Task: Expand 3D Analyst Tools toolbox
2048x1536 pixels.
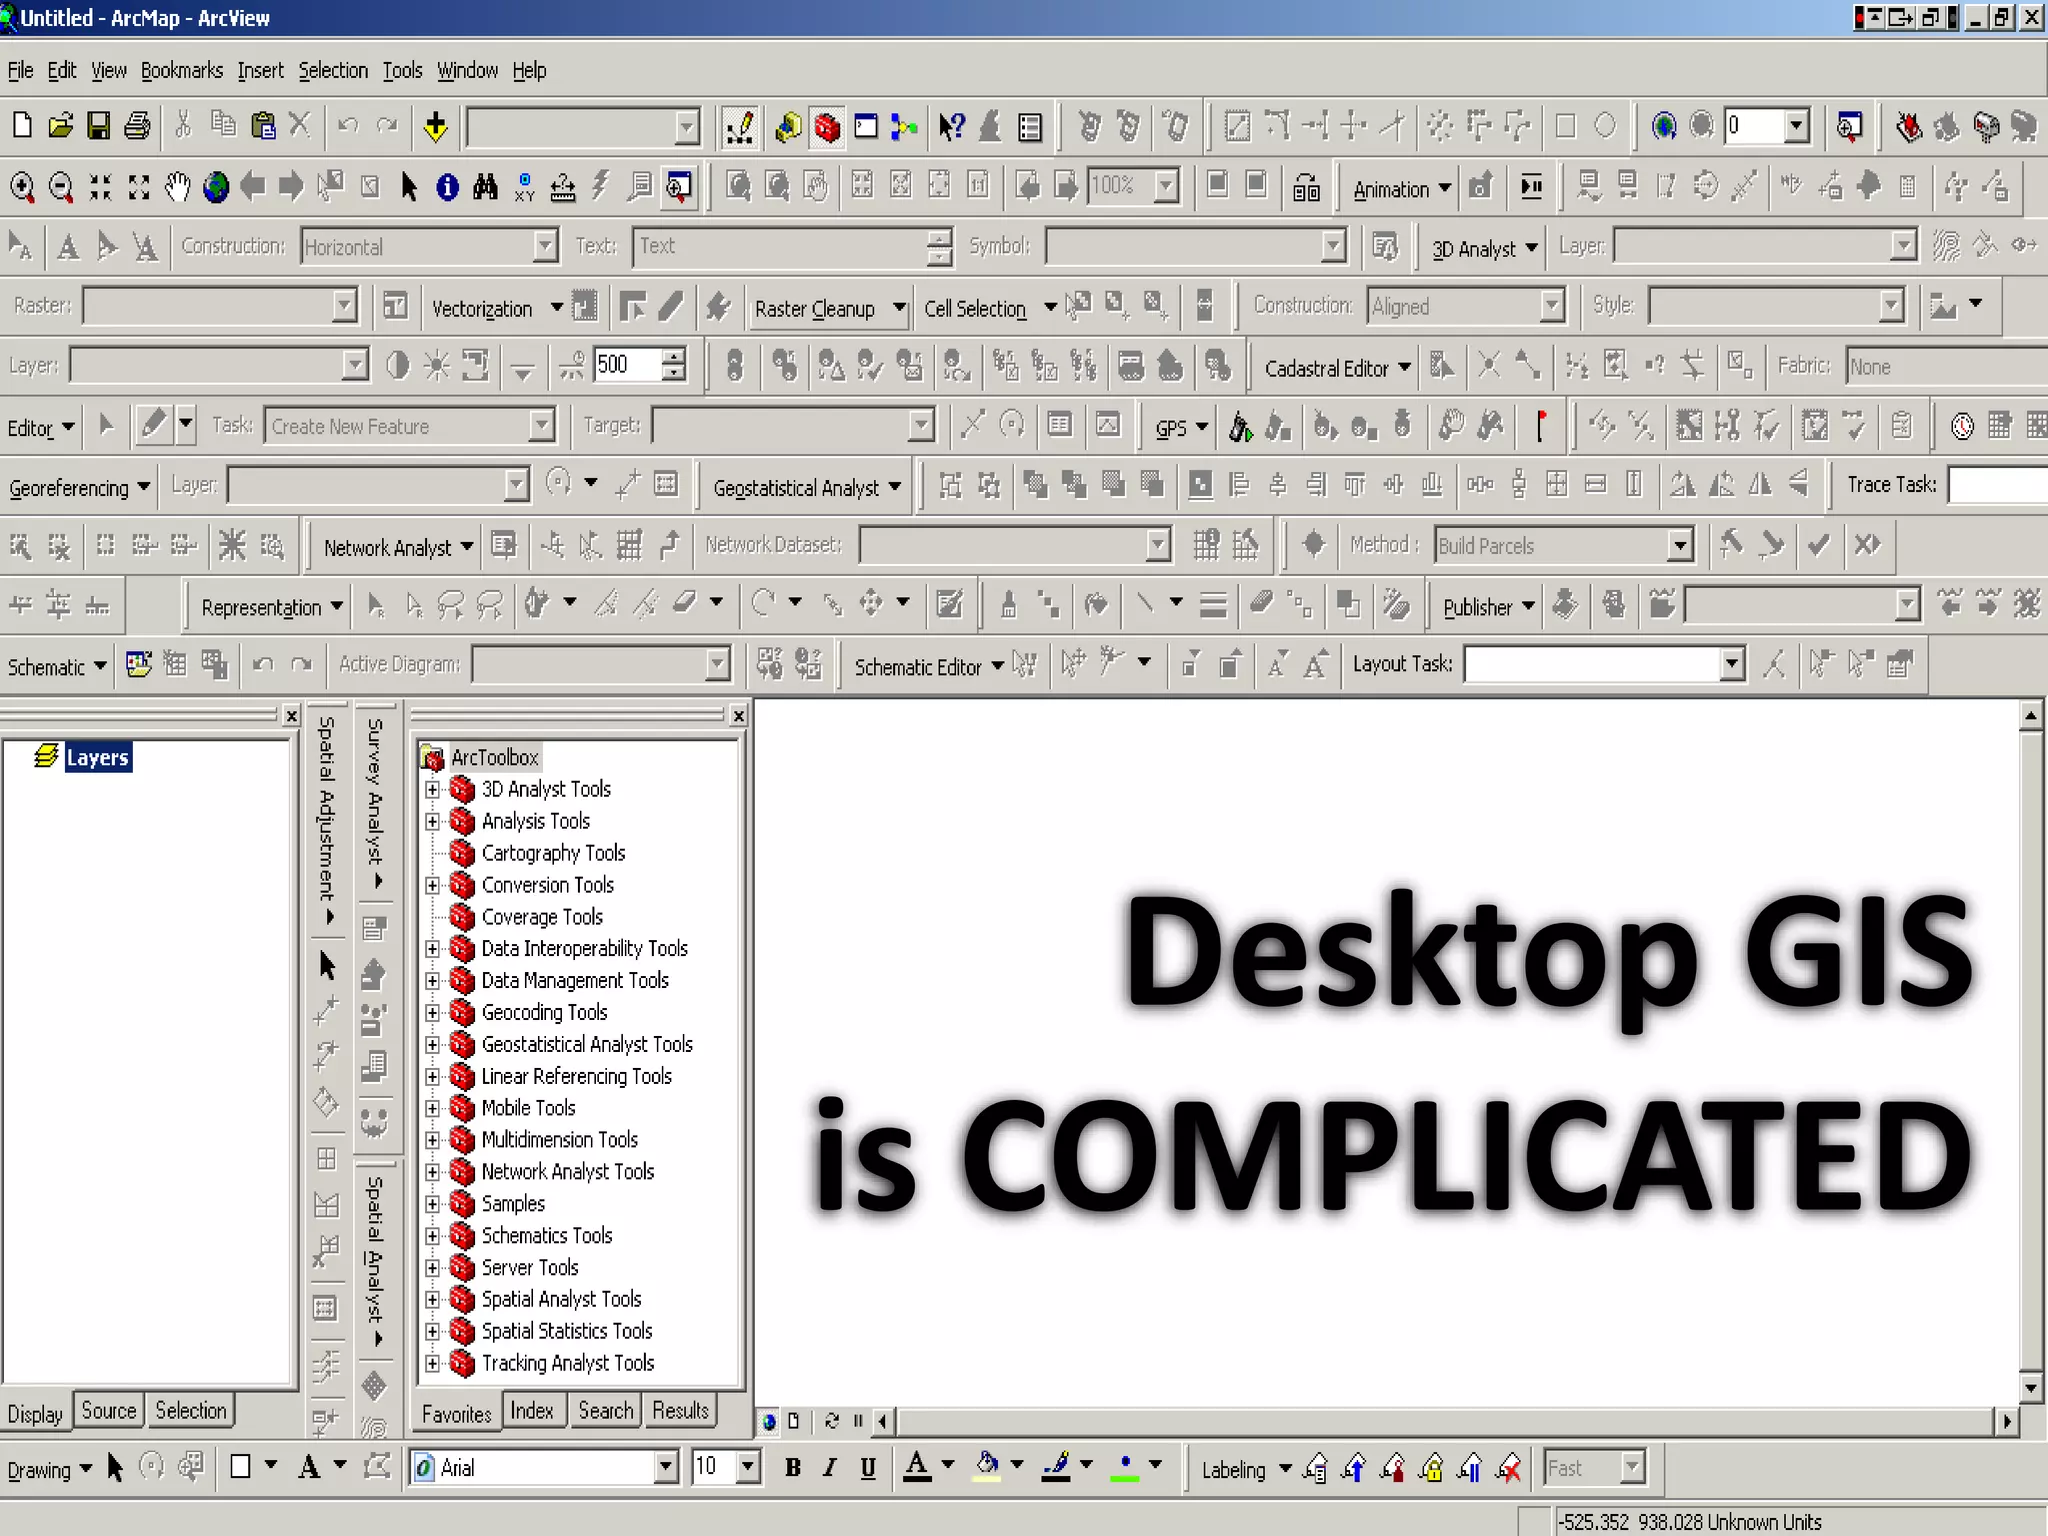Action: [x=432, y=790]
